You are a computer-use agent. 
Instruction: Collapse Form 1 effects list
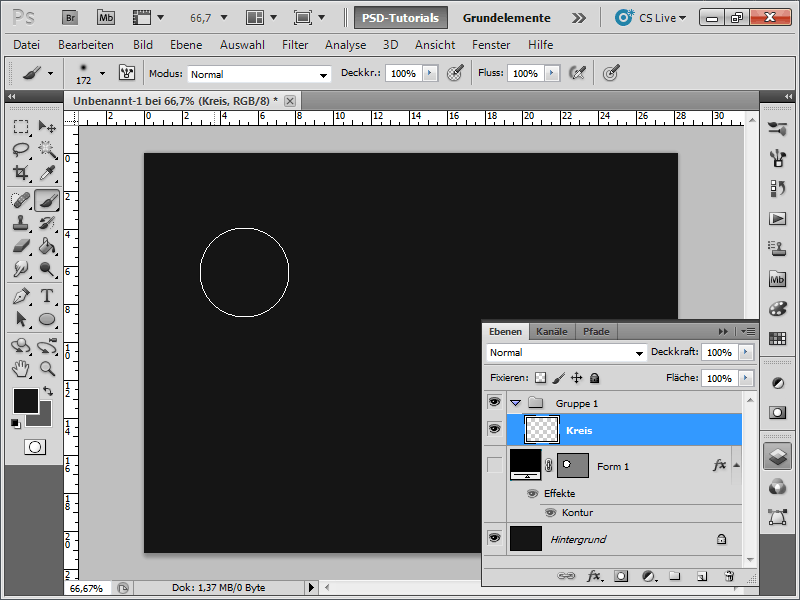click(737, 465)
